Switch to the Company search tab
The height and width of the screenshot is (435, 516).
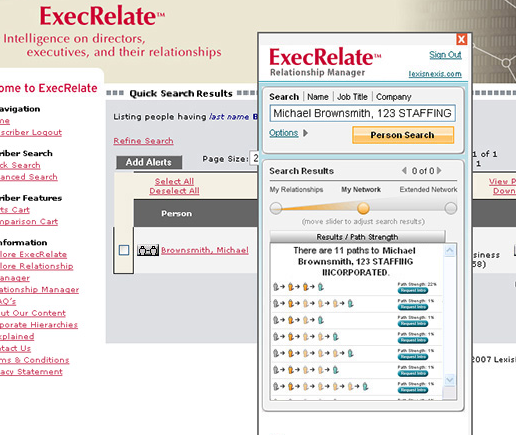click(x=393, y=97)
